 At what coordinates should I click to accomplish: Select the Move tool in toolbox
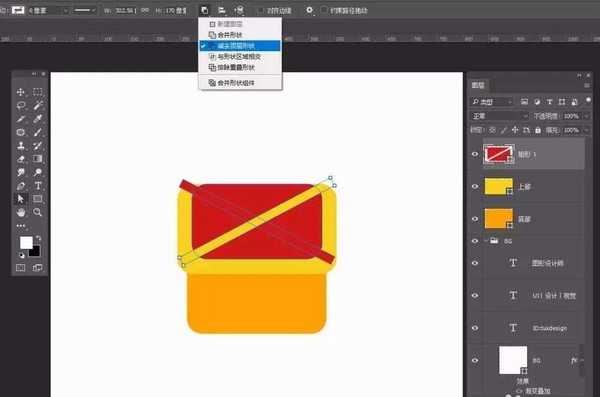pyautogui.click(x=21, y=92)
